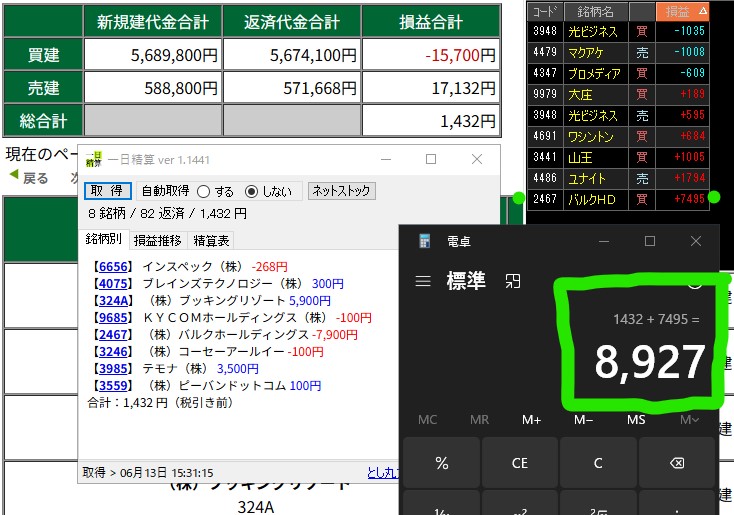Select the する auto-fetch radio button
The image size is (734, 515).
click(204, 191)
